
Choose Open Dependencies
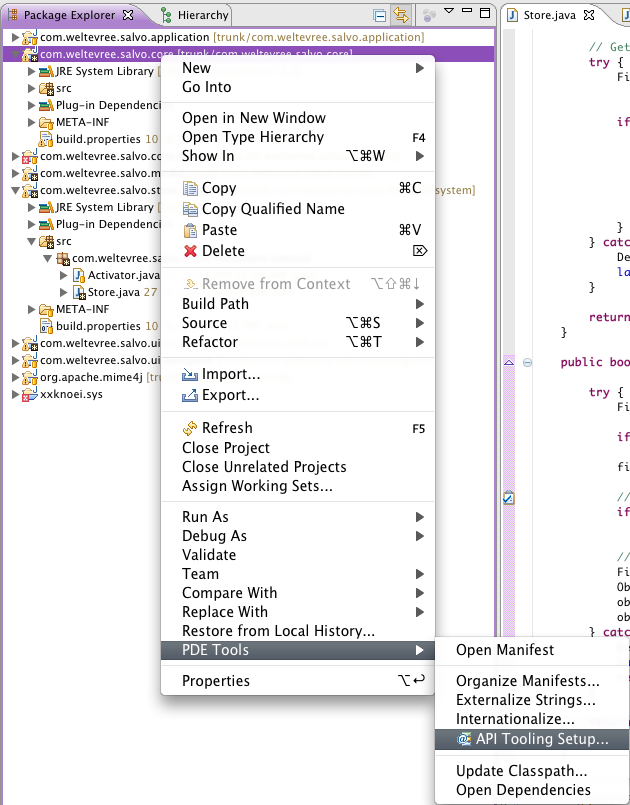tap(532, 790)
